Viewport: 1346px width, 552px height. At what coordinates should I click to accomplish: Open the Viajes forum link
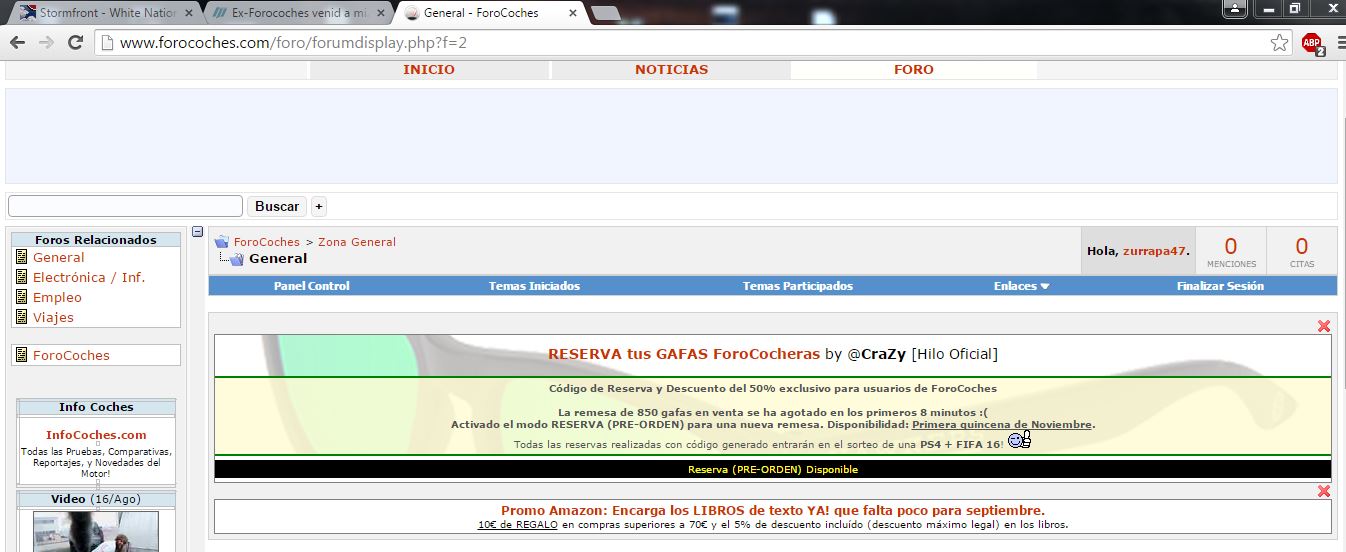53,317
